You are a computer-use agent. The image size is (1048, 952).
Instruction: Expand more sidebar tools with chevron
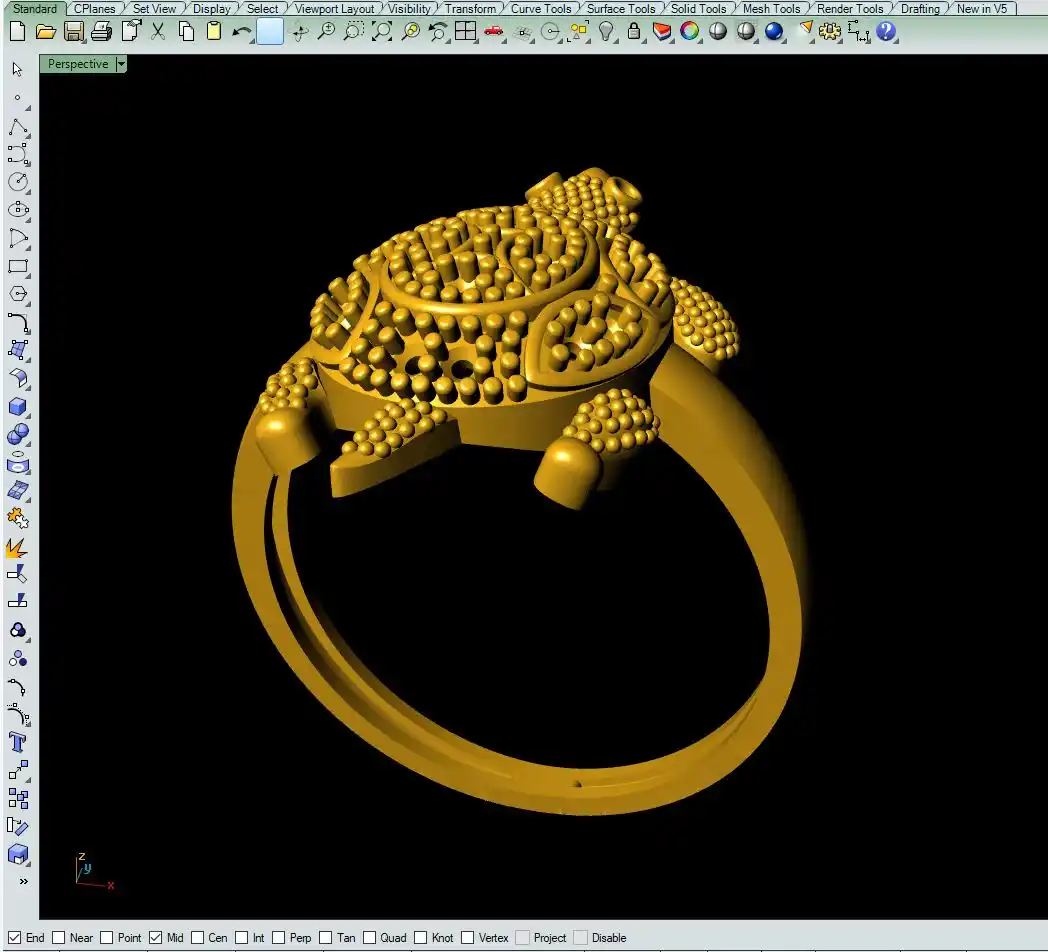(x=22, y=881)
